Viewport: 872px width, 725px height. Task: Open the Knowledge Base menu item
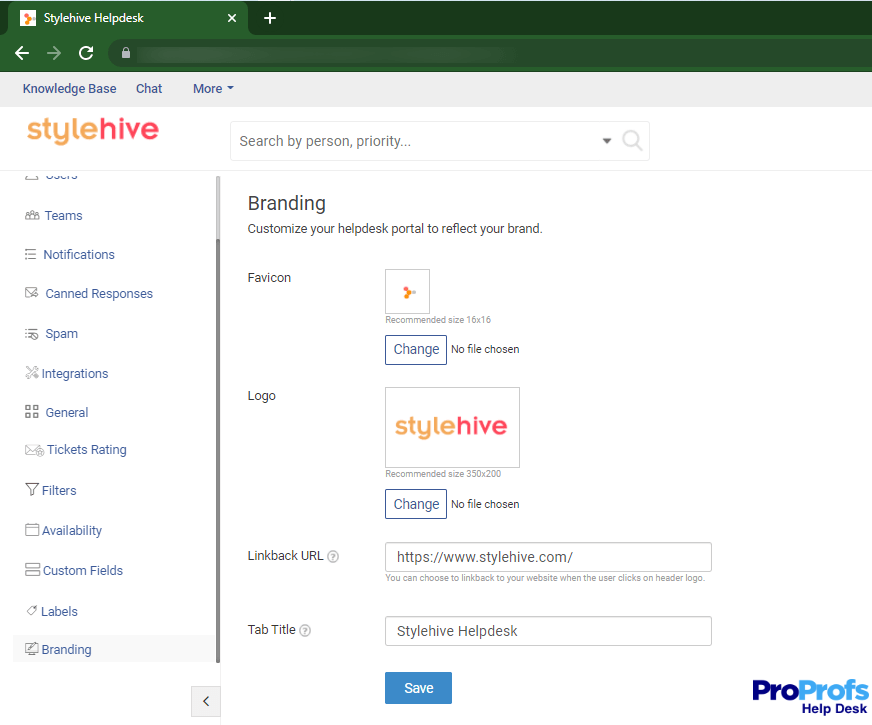70,88
